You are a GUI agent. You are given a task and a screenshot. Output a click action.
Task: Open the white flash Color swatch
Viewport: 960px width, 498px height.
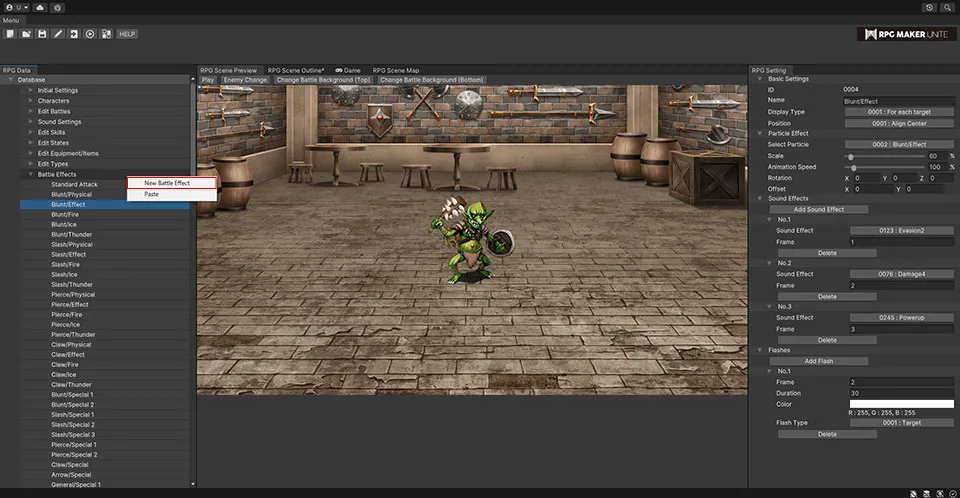900,404
